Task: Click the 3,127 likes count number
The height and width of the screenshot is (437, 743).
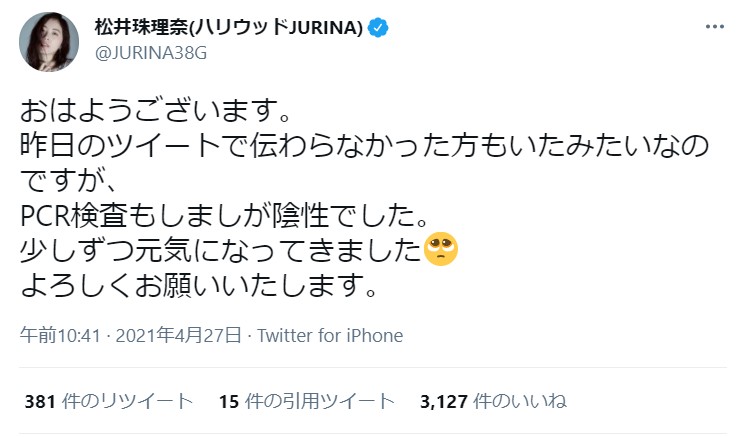Action: (x=446, y=402)
